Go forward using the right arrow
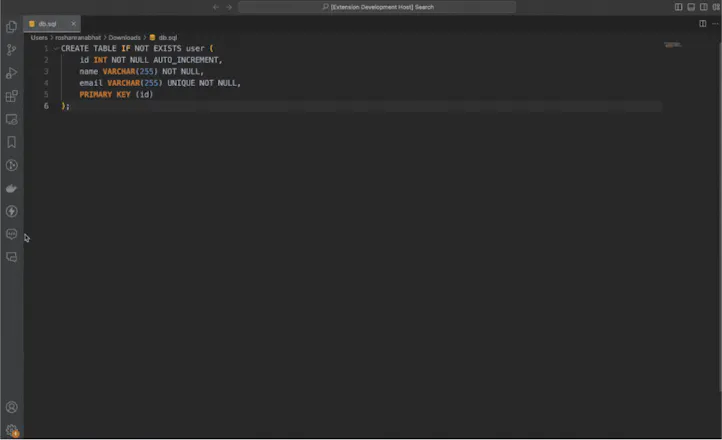 pos(229,7)
